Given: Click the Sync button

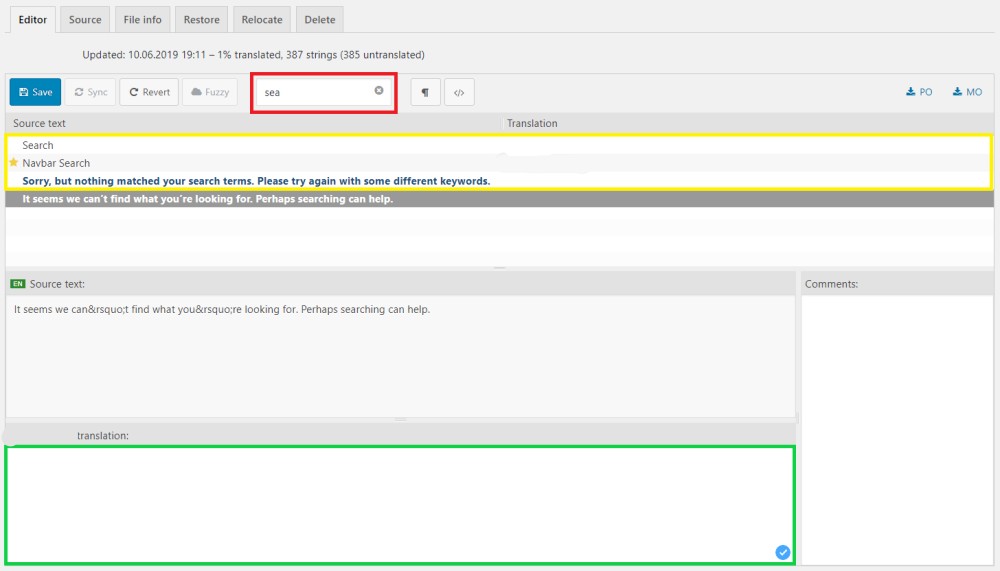Looking at the screenshot, I should point(90,92).
